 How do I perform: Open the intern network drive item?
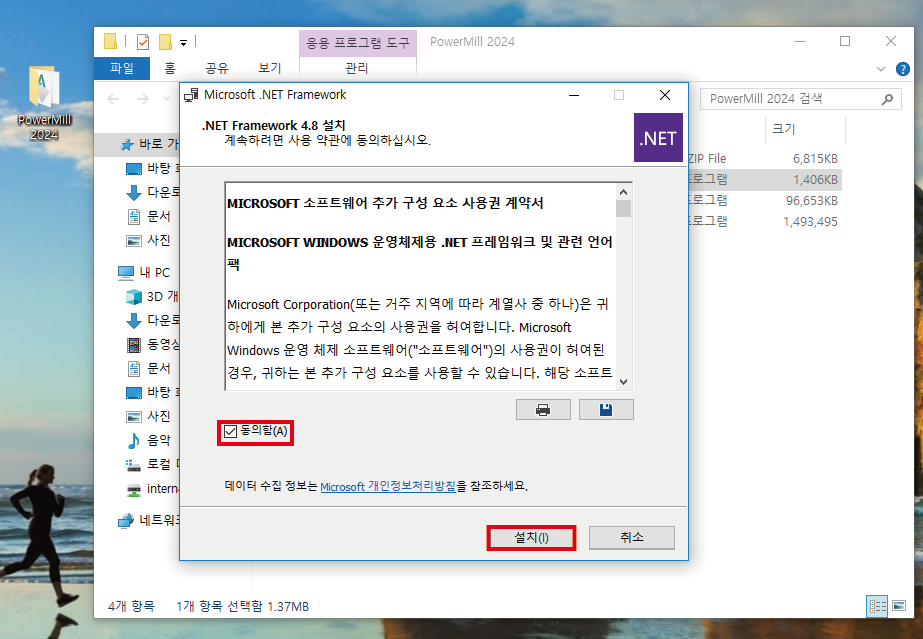[x=153, y=489]
